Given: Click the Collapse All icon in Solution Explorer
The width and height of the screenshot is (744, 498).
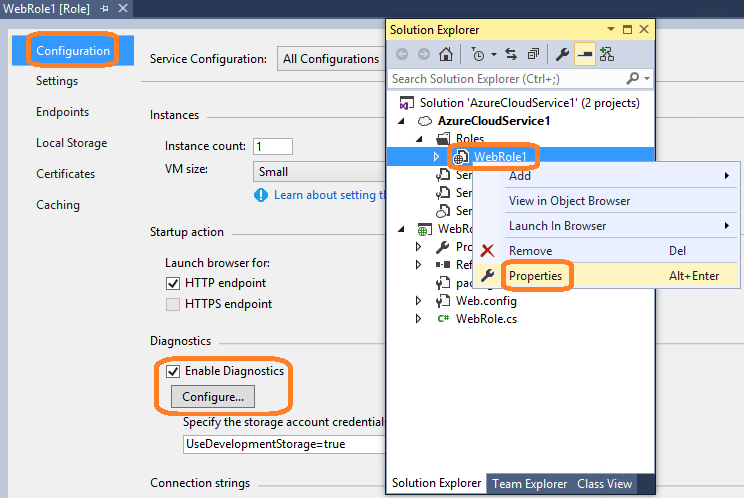Looking at the screenshot, I should [533, 54].
